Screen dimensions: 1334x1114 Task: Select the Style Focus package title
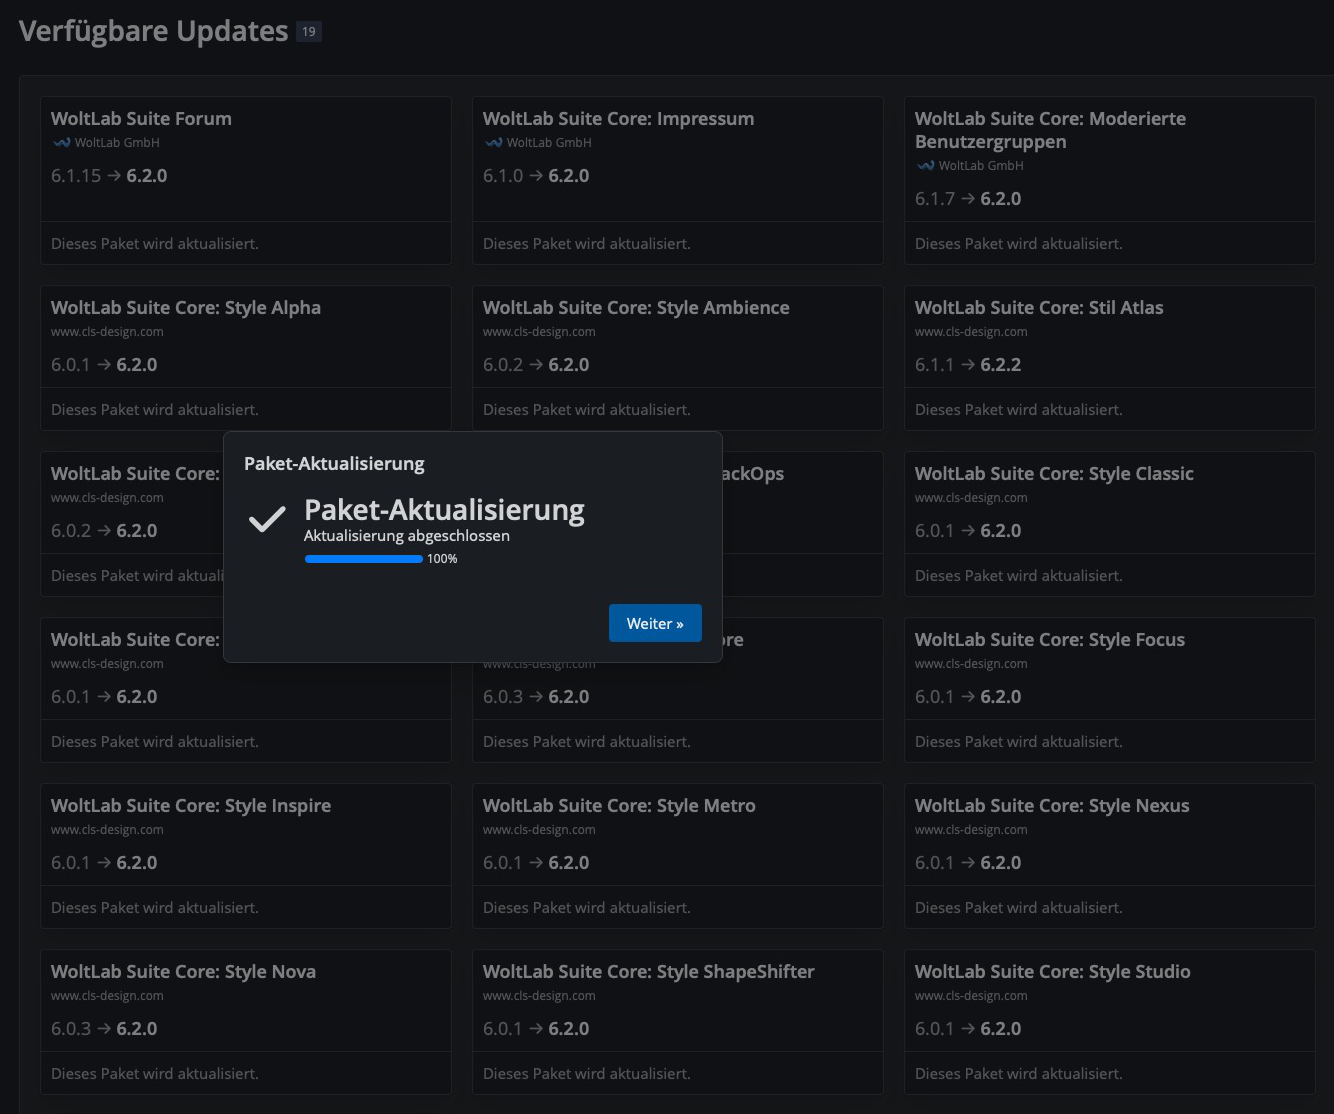pos(1049,640)
